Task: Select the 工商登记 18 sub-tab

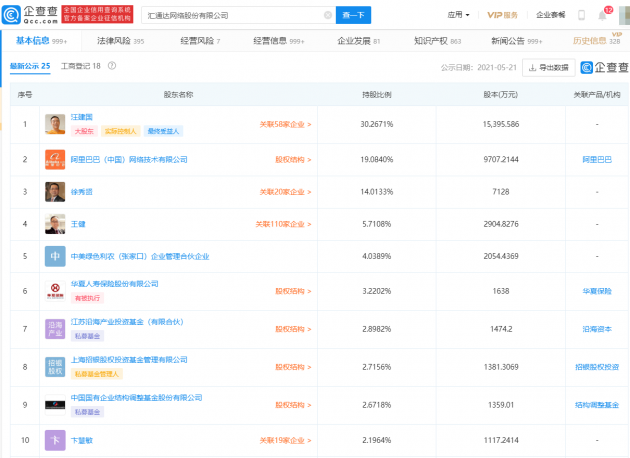Action: (80, 66)
